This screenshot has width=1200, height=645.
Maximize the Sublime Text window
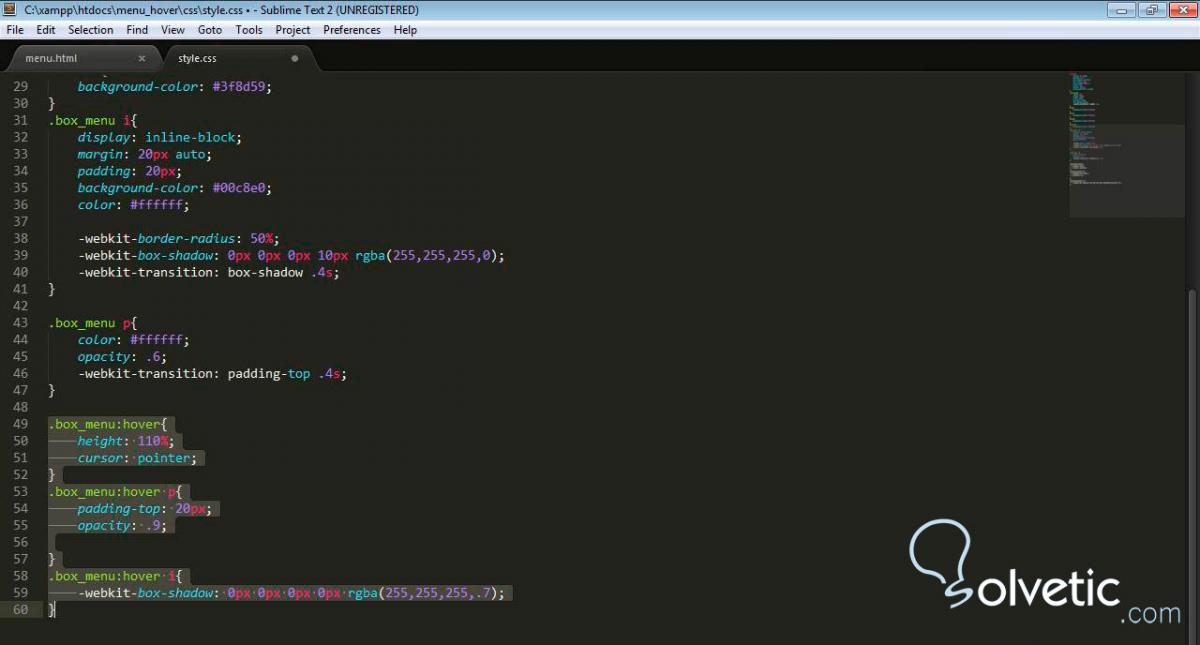[1151, 10]
